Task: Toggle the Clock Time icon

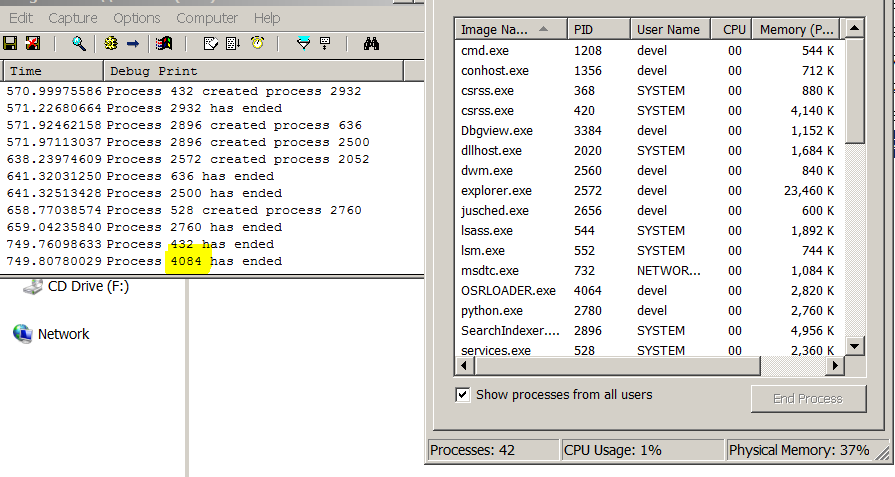Action: pos(257,43)
